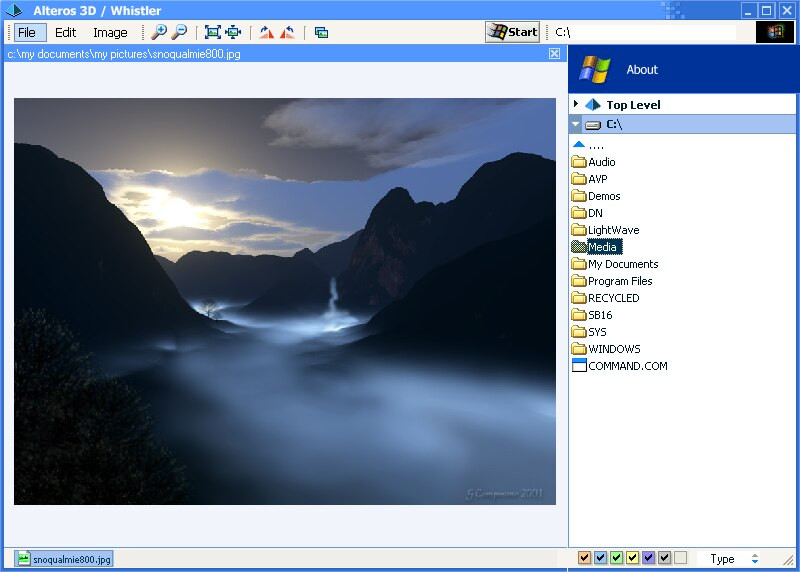Expand the Top Level tree node
The height and width of the screenshot is (572, 800).
(x=576, y=104)
